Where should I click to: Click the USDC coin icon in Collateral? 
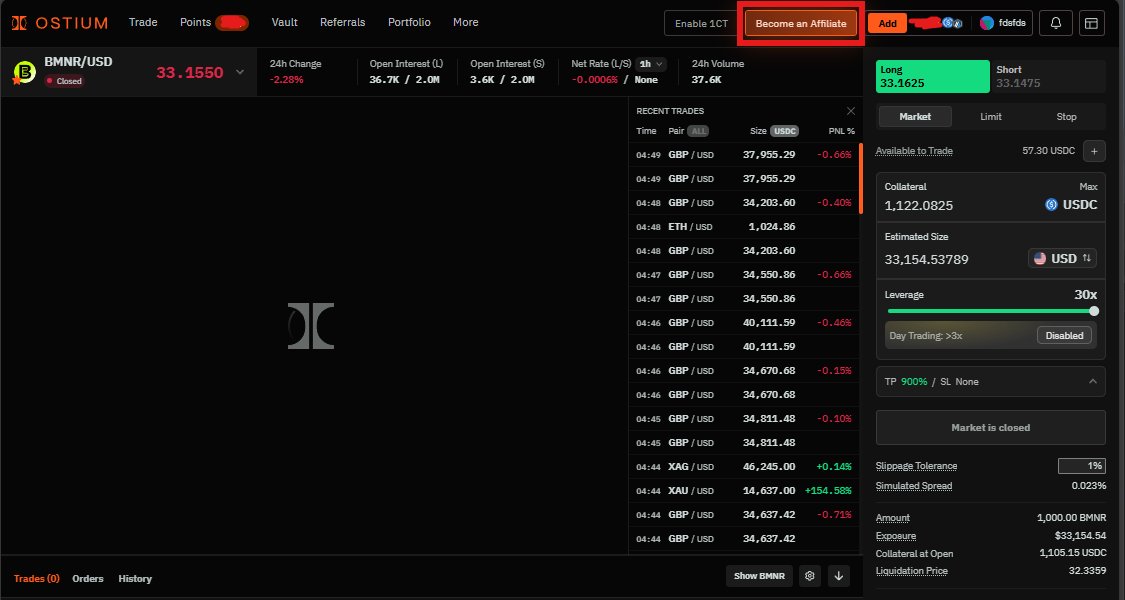click(1051, 205)
